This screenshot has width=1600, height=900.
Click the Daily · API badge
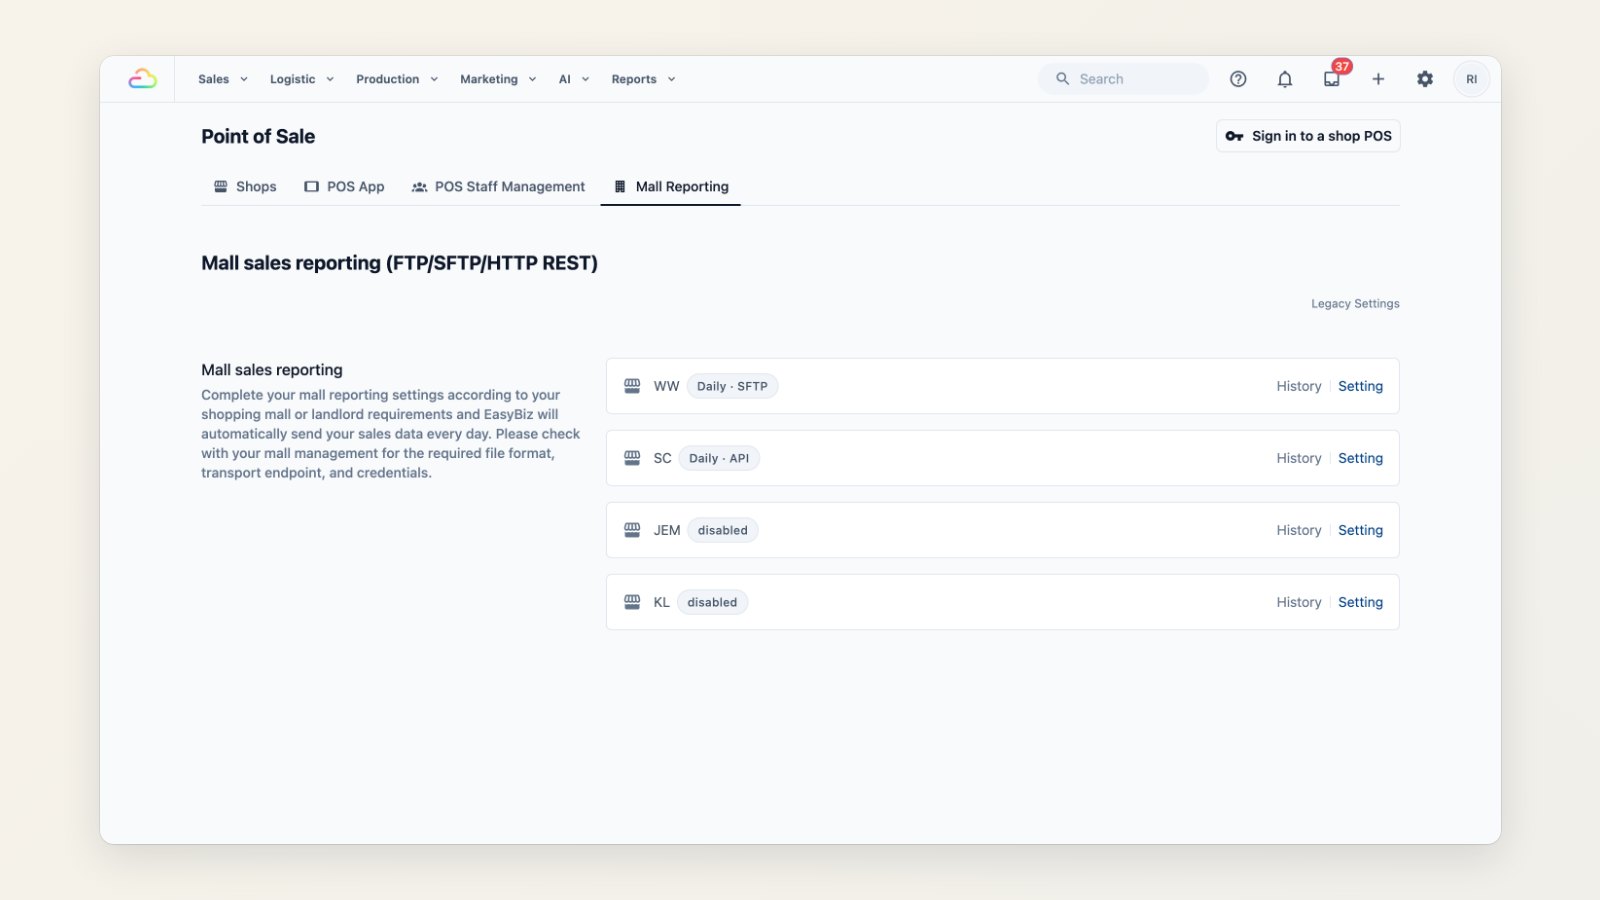pos(719,458)
